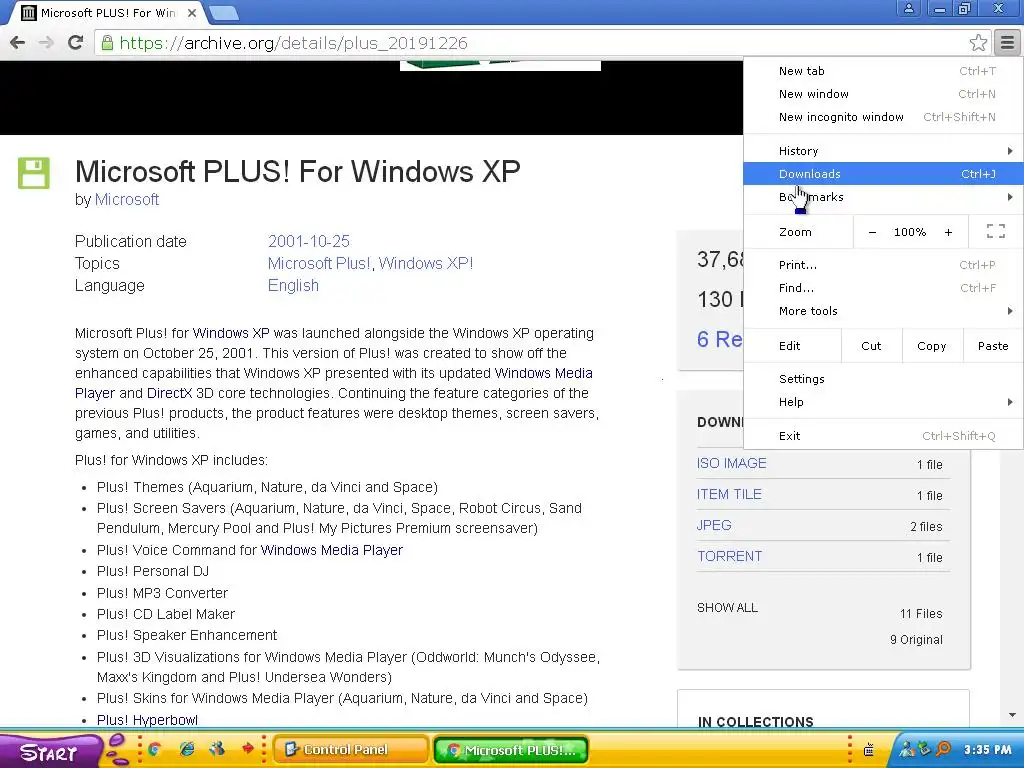The width and height of the screenshot is (1024, 768).
Task: Reload the current page
Action: click(76, 43)
